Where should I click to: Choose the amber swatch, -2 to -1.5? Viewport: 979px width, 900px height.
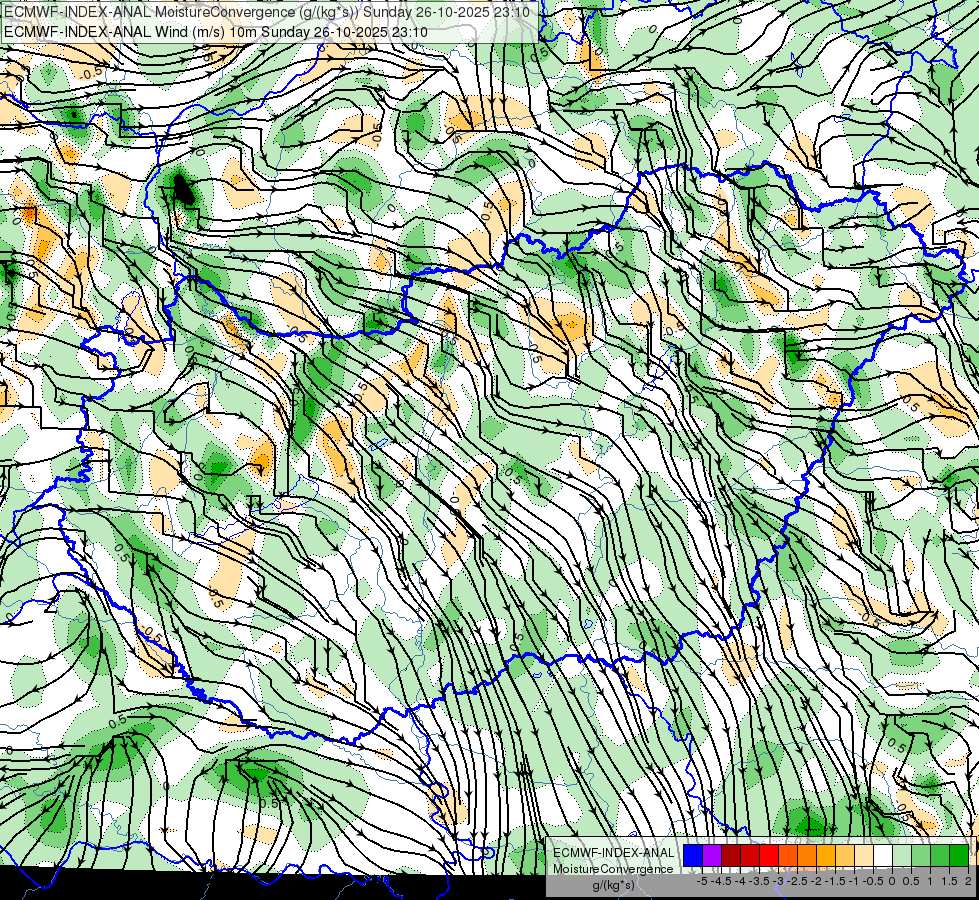tap(826, 855)
